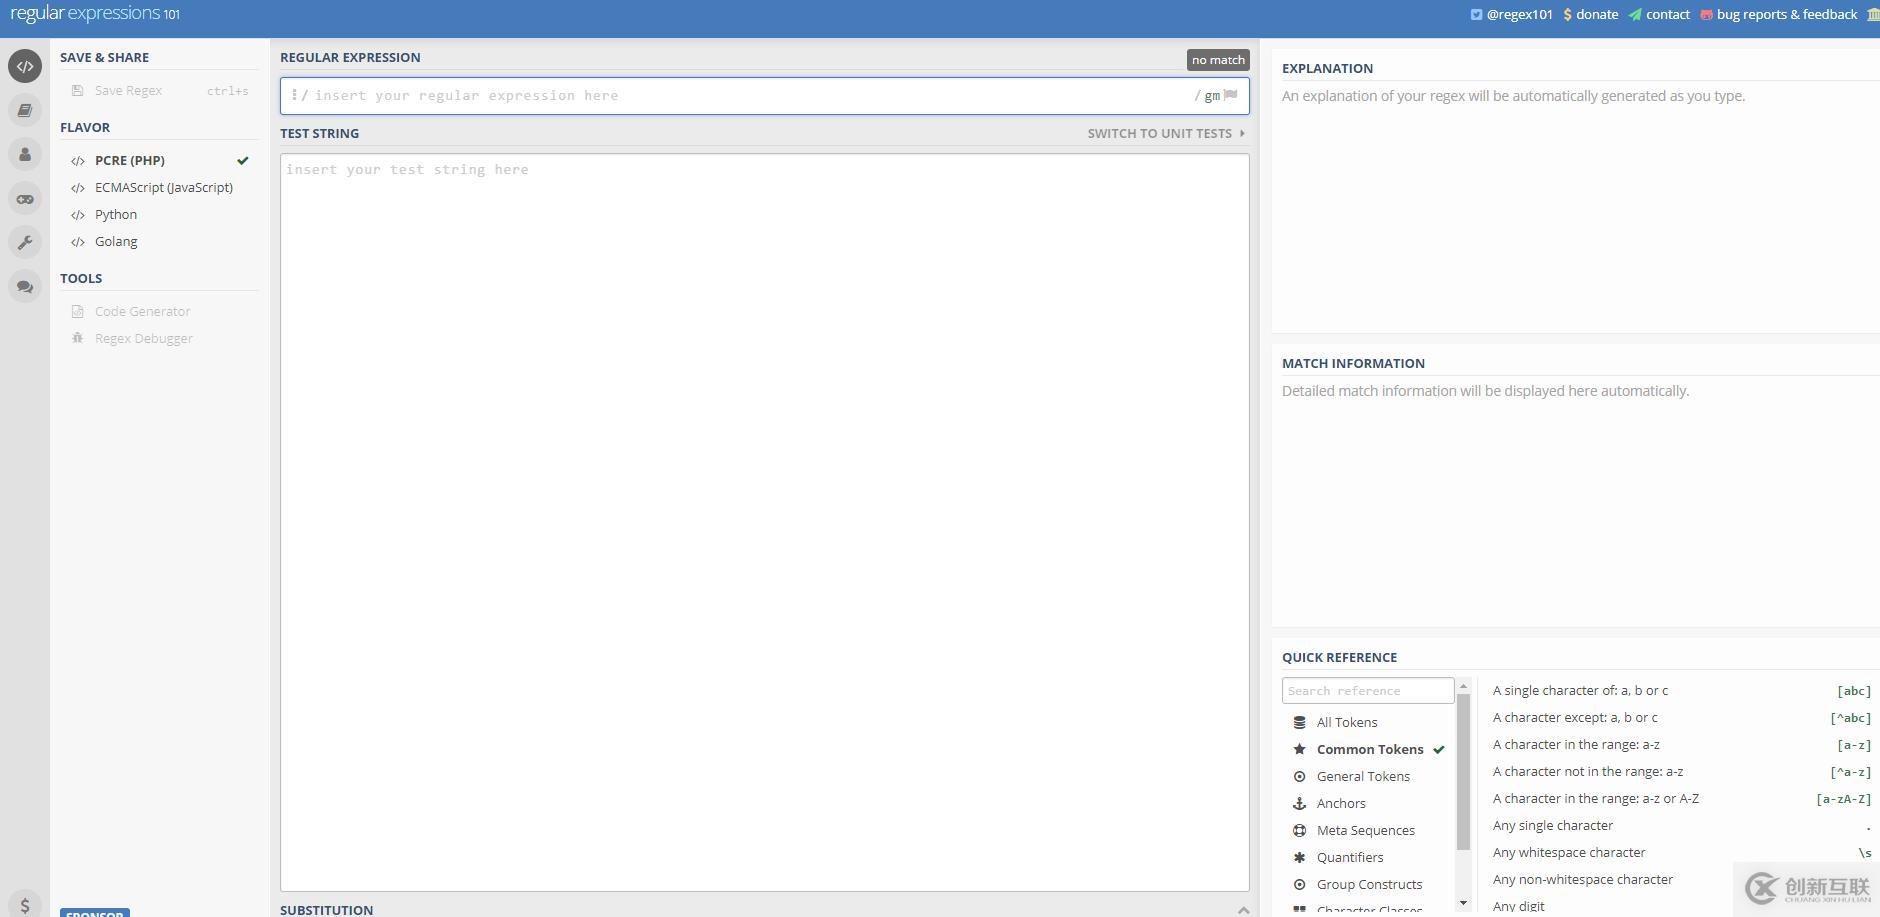Viewport: 1880px width, 917px height.
Task: Open the account user icon
Action: click(25, 154)
